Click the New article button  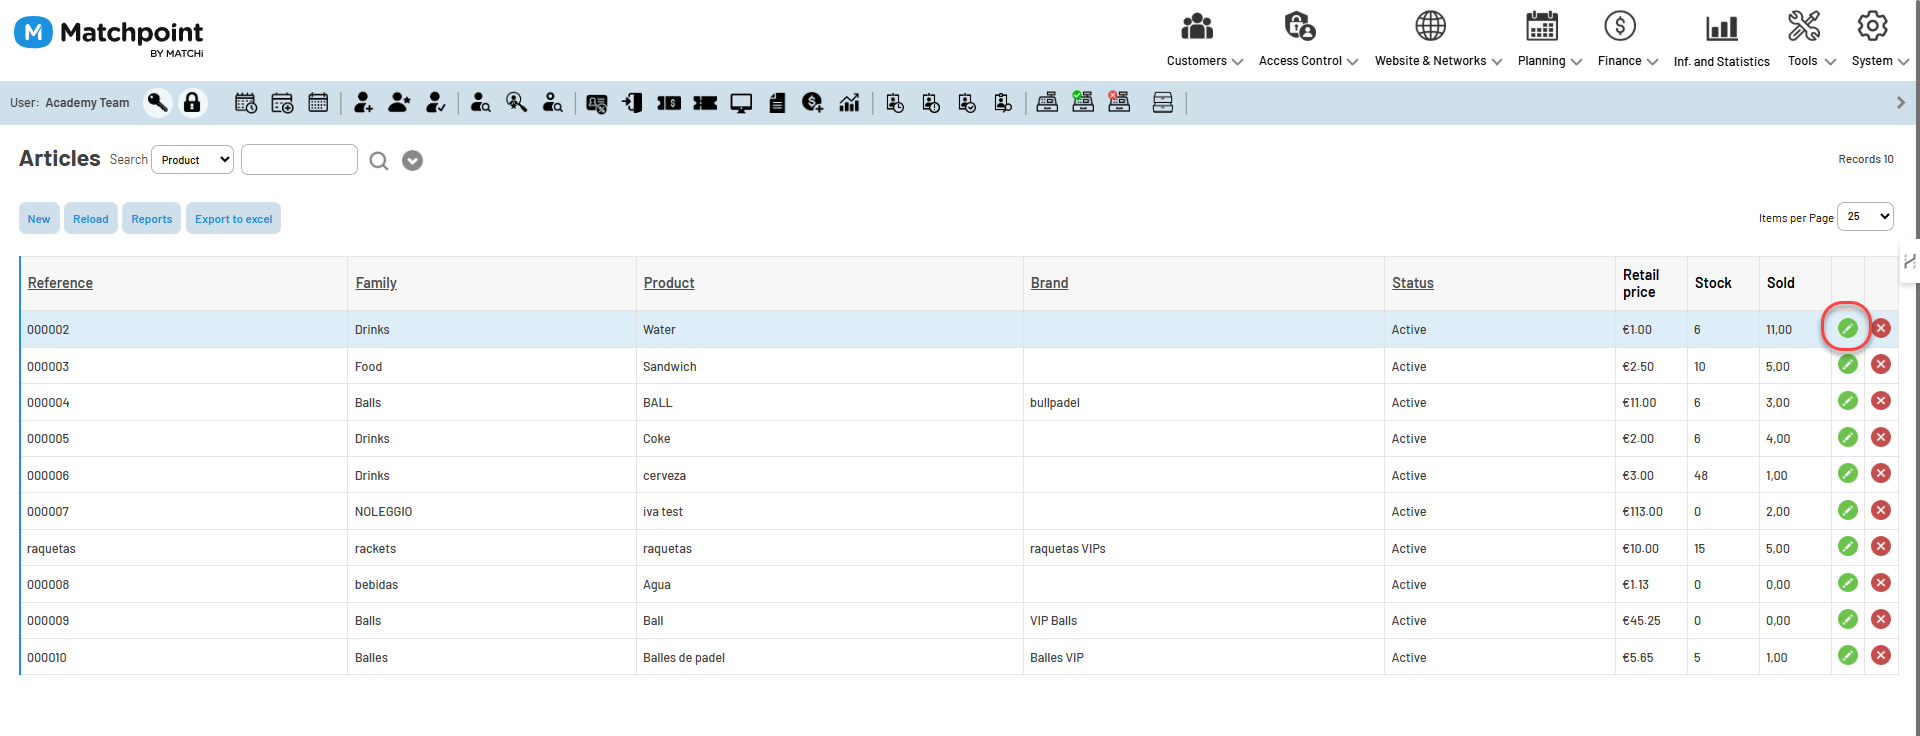click(x=39, y=218)
